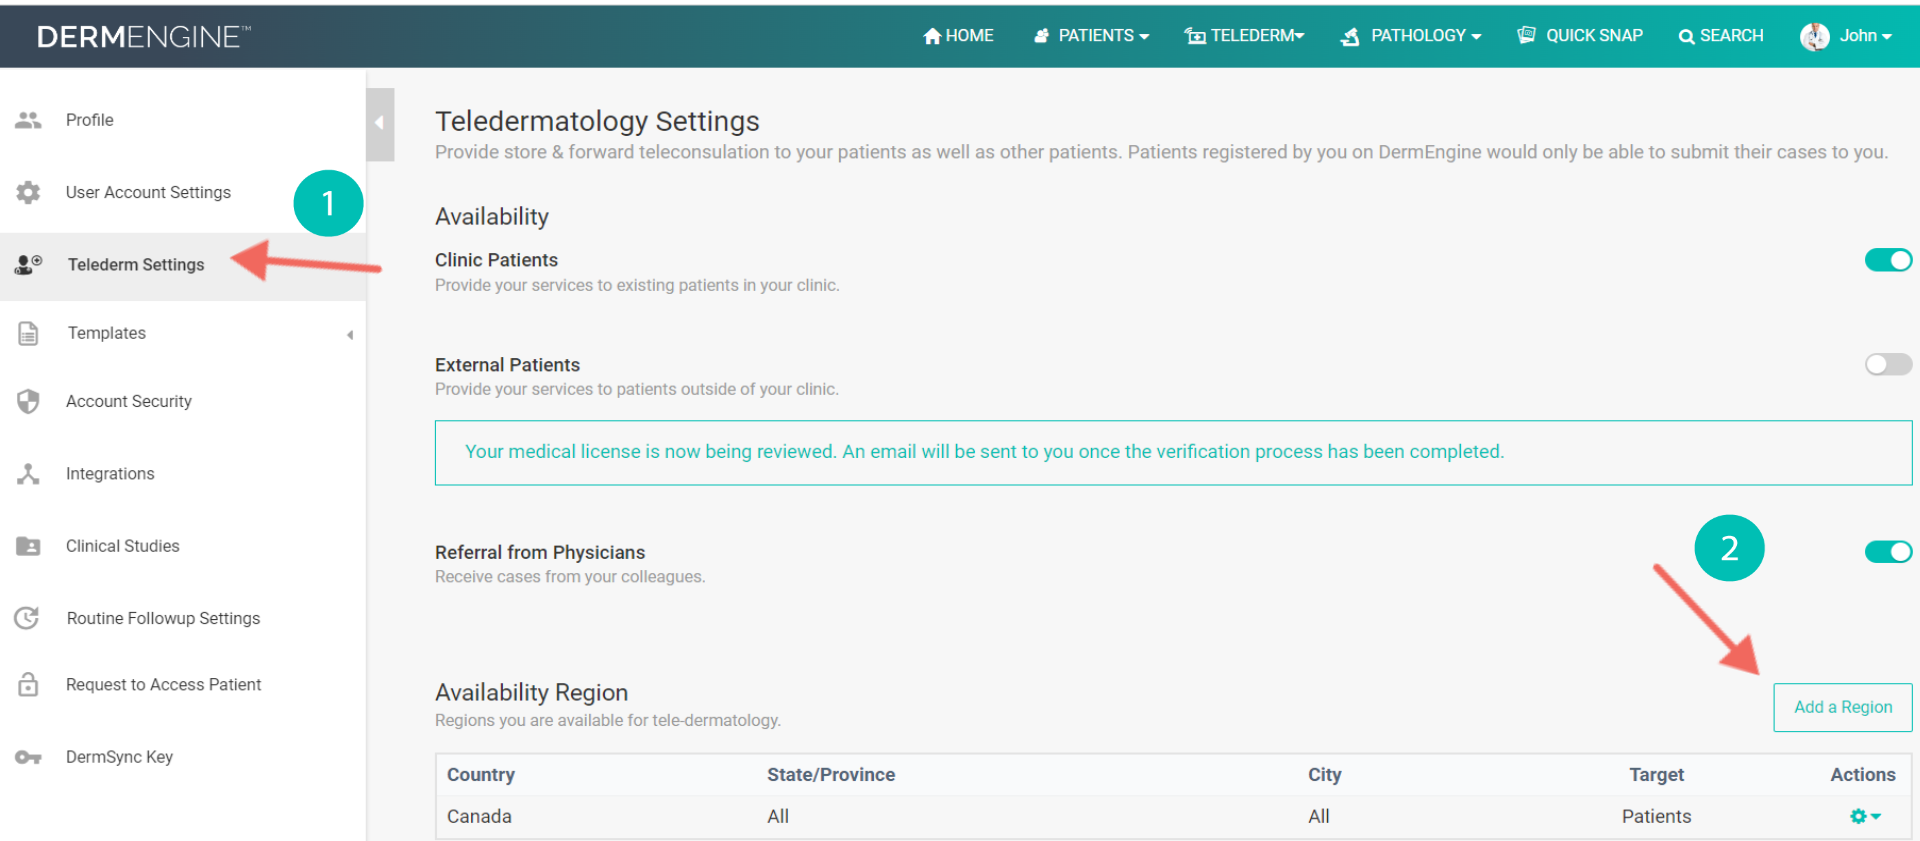Viewport: 1920px width, 841px height.
Task: Click the Quick Snap icon in navbar
Action: 1526,35
